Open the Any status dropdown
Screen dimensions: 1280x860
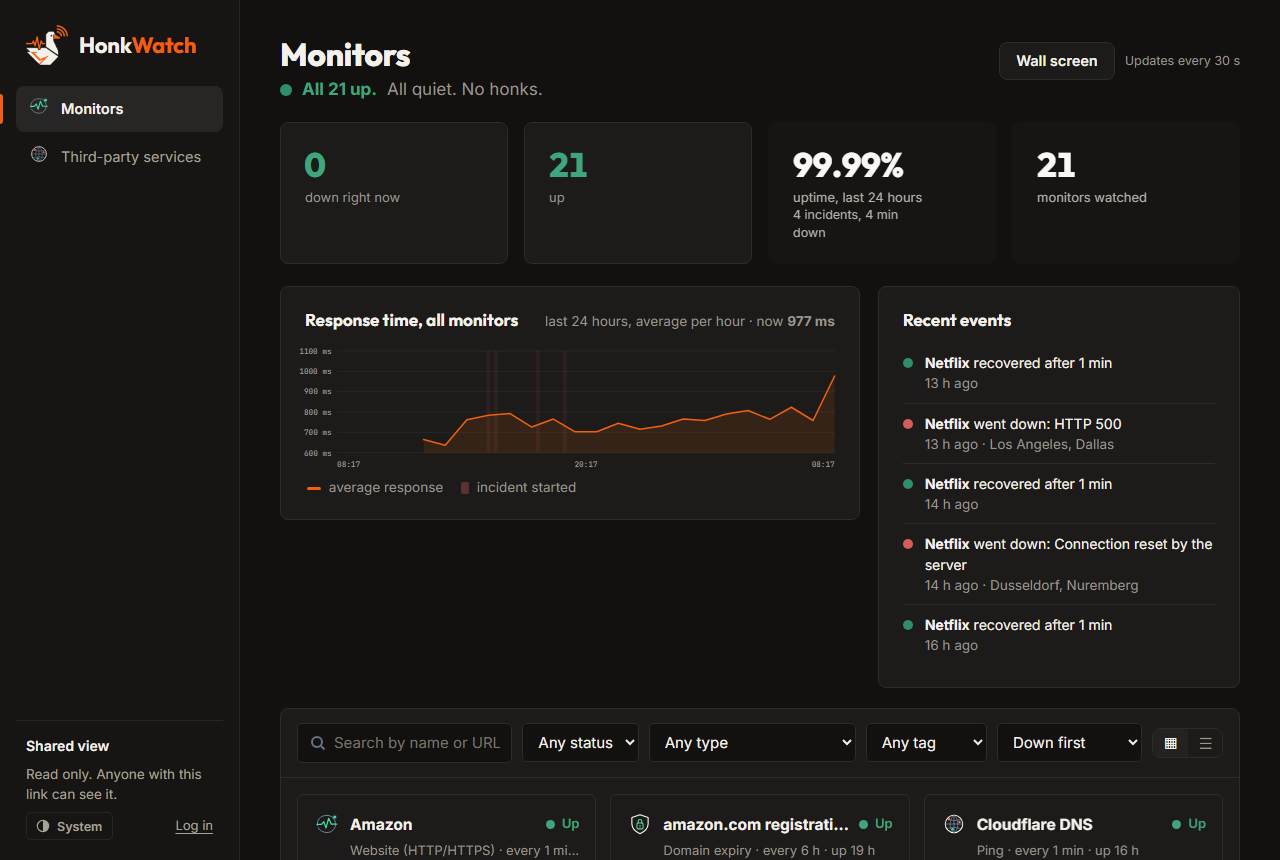tap(580, 743)
